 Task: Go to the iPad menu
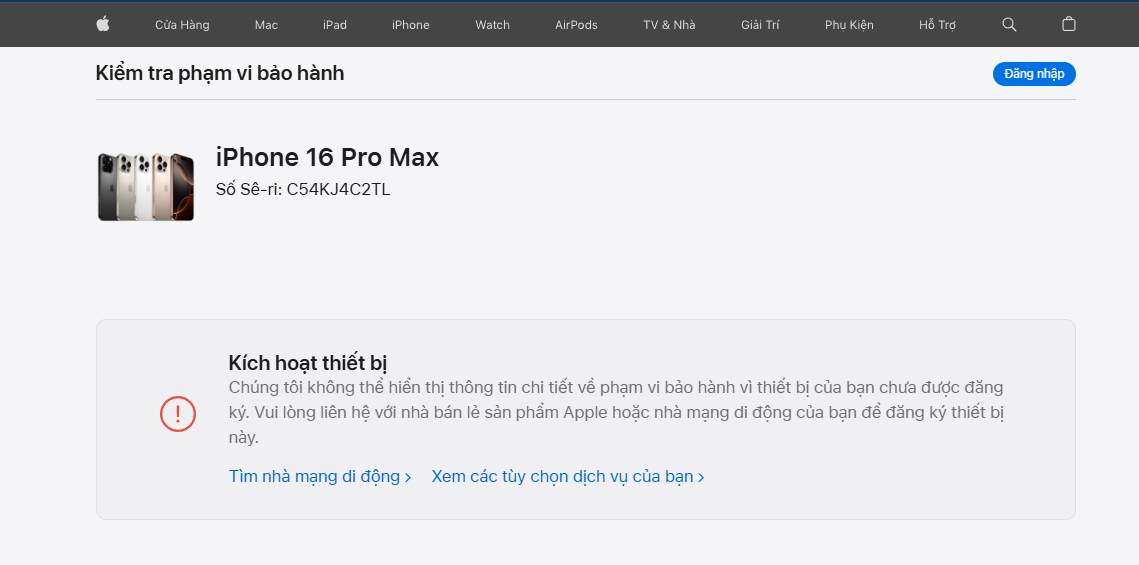click(335, 25)
